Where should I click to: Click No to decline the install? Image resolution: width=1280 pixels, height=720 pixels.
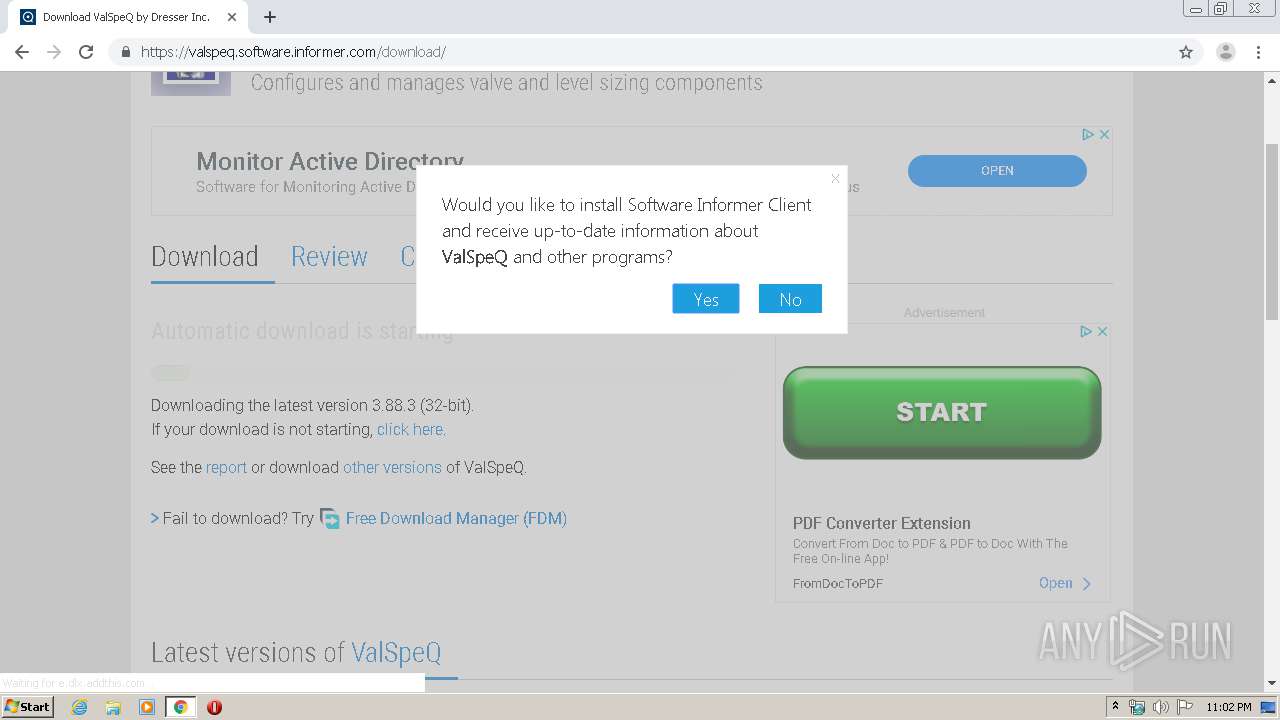tap(790, 299)
